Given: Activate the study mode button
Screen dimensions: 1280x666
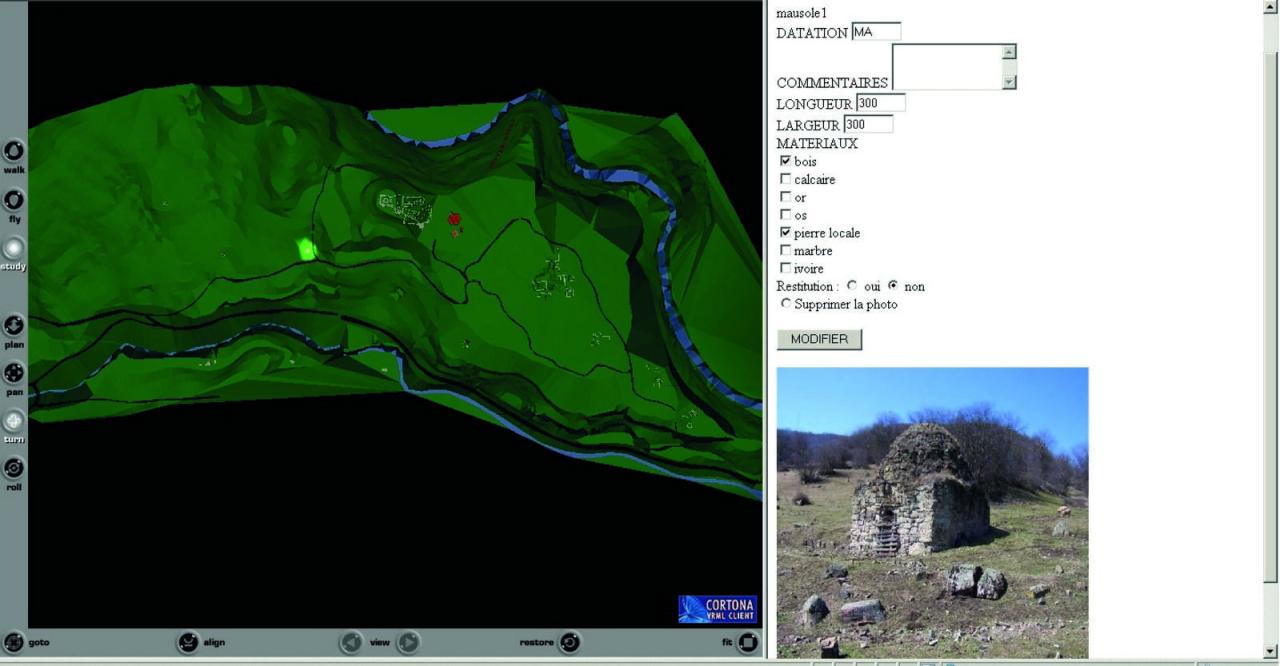Looking at the screenshot, I should (14, 248).
